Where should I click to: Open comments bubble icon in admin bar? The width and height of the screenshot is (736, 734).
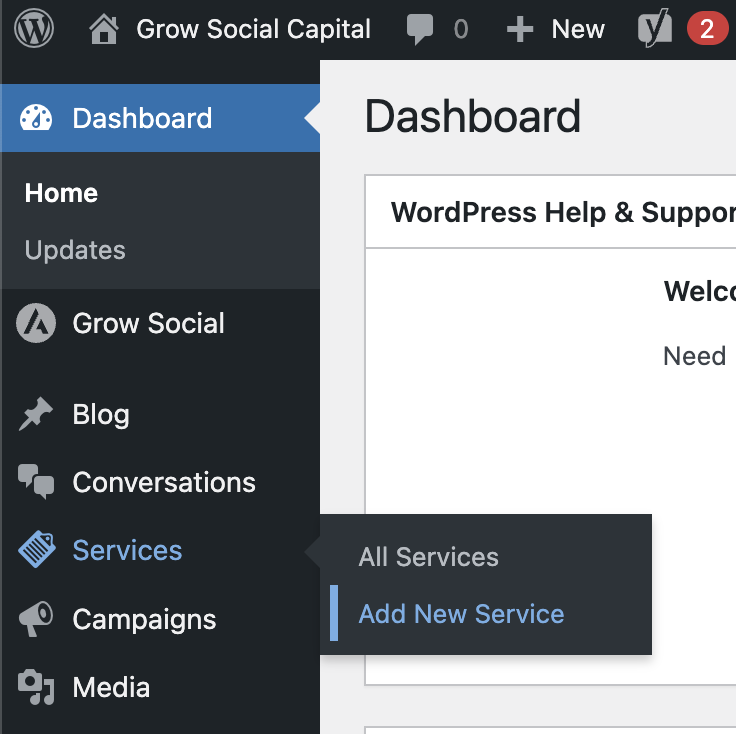(x=419, y=29)
